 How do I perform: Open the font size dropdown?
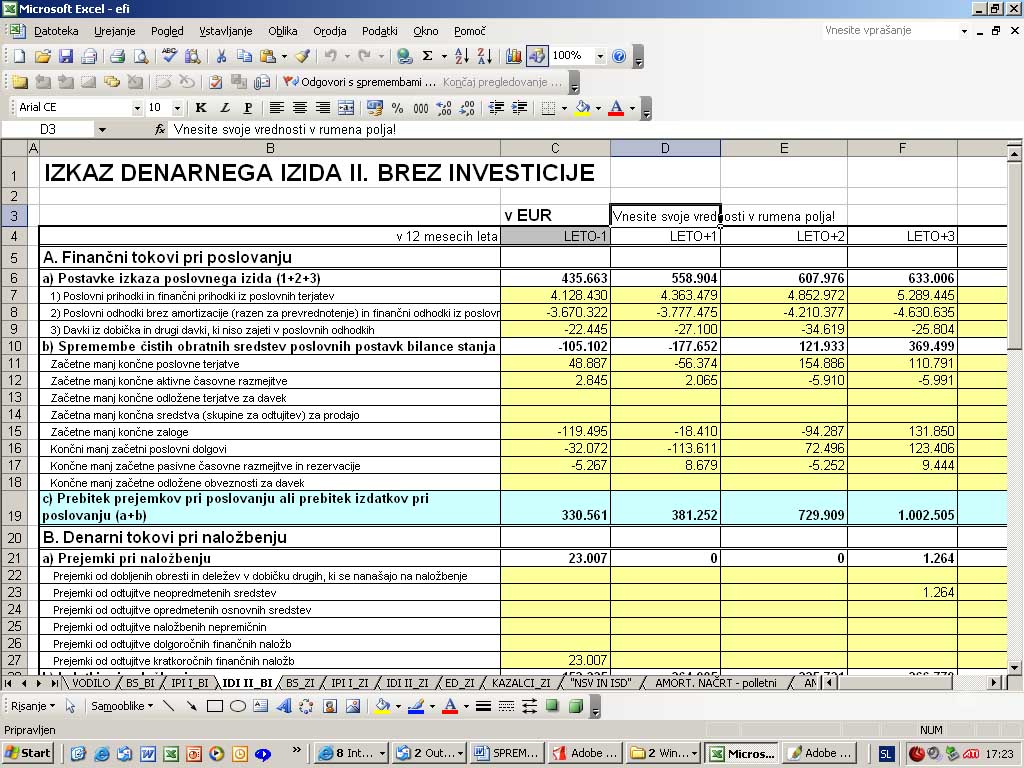pyautogui.click(x=178, y=108)
